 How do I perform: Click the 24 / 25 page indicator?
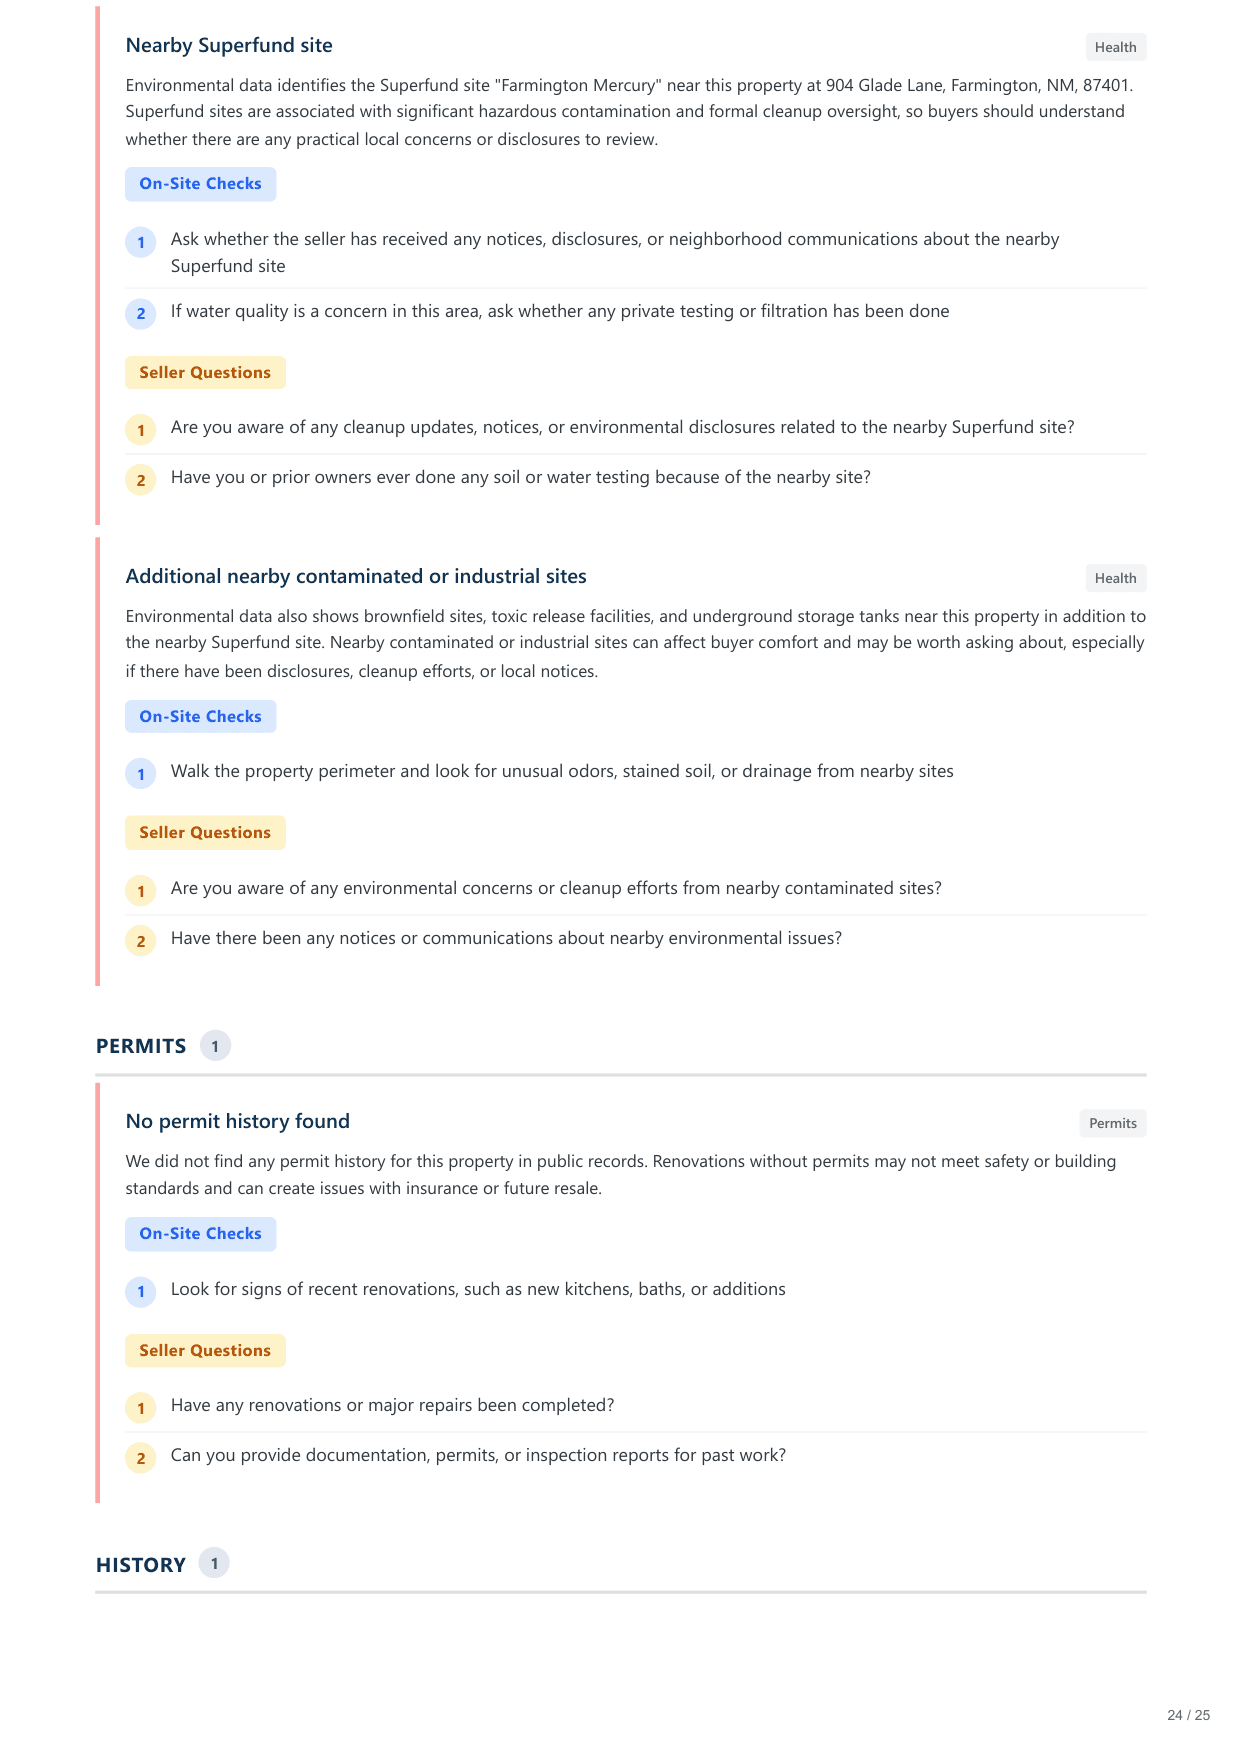[1188, 1715]
